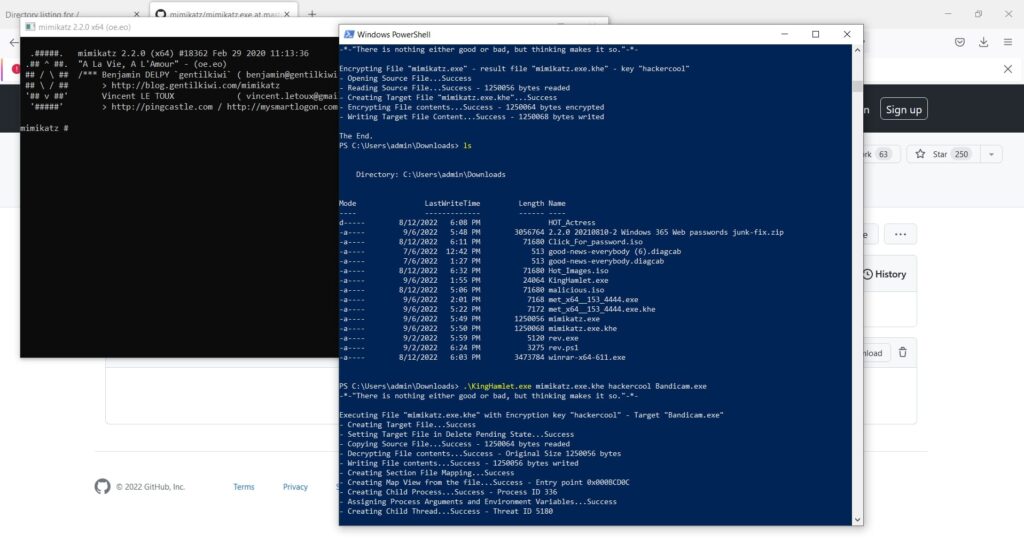Click 'mimikatz.exe.khe' row in ls listing
The width and height of the screenshot is (1024, 549).
(478, 328)
